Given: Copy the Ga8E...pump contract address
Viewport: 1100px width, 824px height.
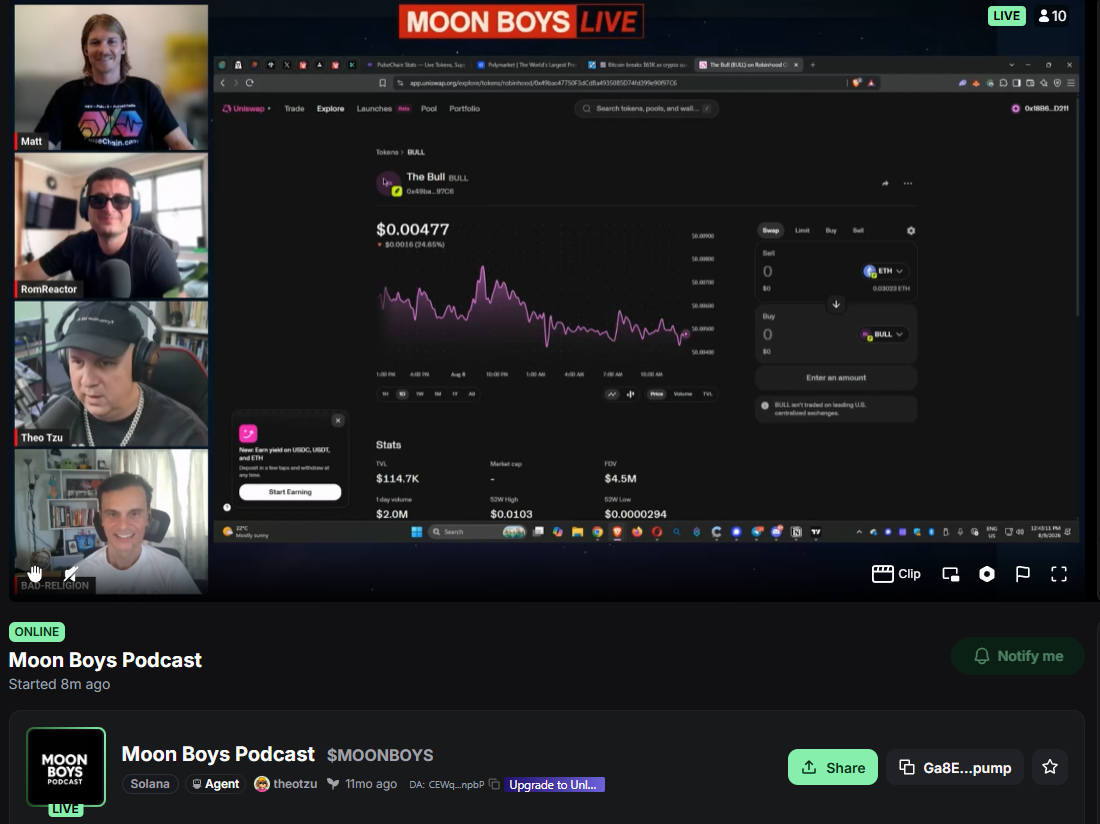Looking at the screenshot, I should (x=955, y=767).
